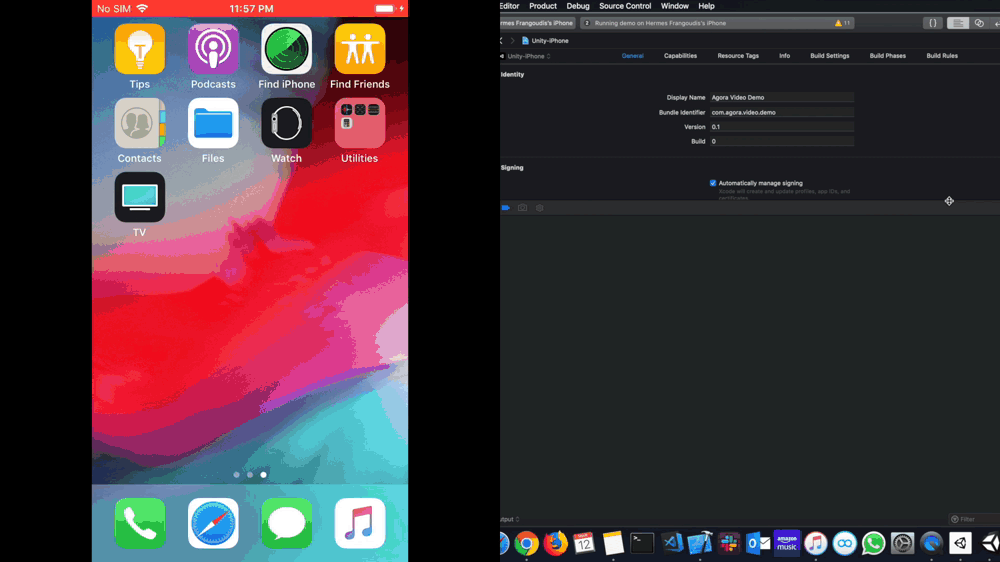Switch to the General tab
This screenshot has width=1000, height=562.
pyautogui.click(x=633, y=56)
